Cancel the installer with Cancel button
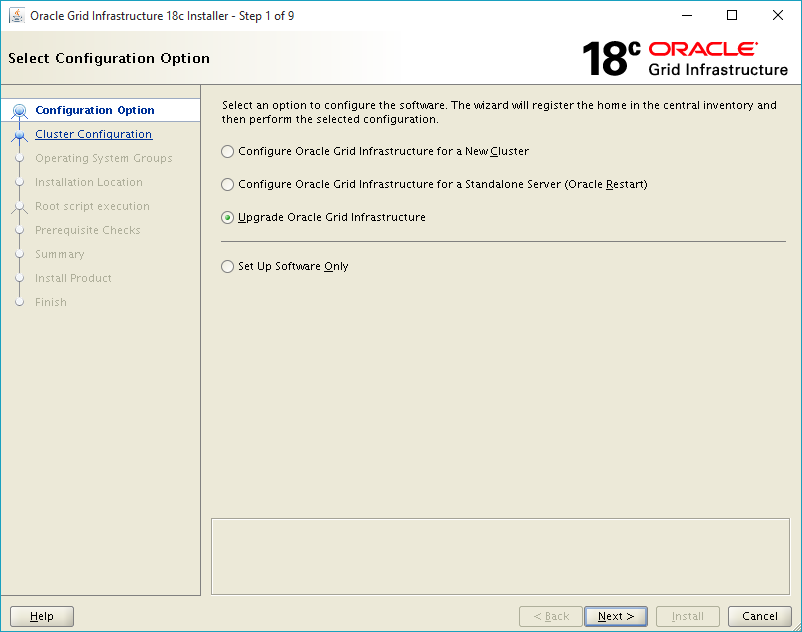The width and height of the screenshot is (802, 632). [760, 616]
